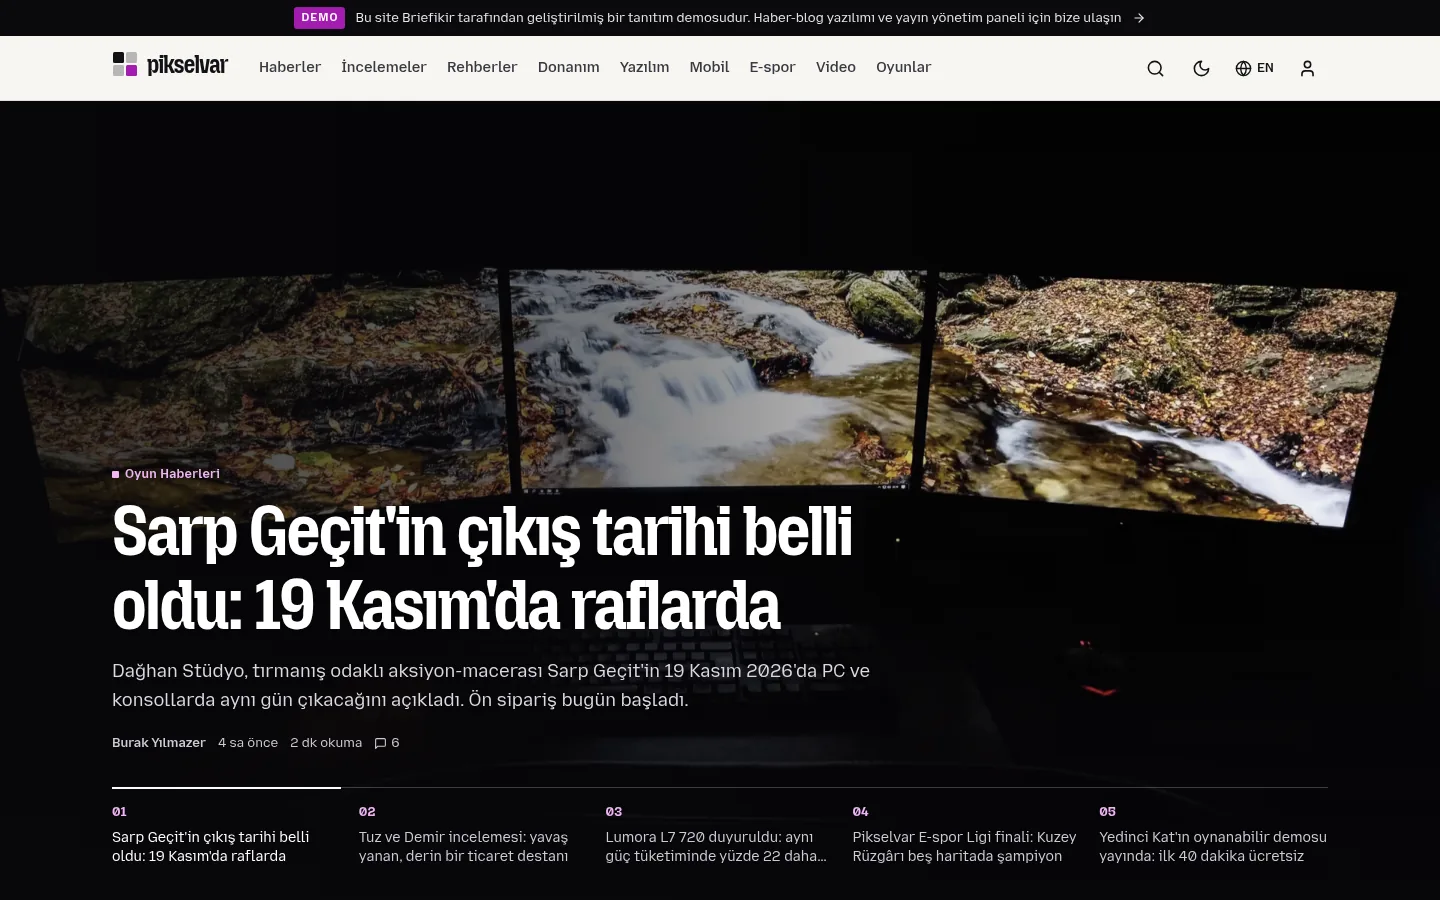1440x900 pixels.
Task: Click the article summary starting 'Dağhan Stüdyo'
Action: tap(491, 685)
